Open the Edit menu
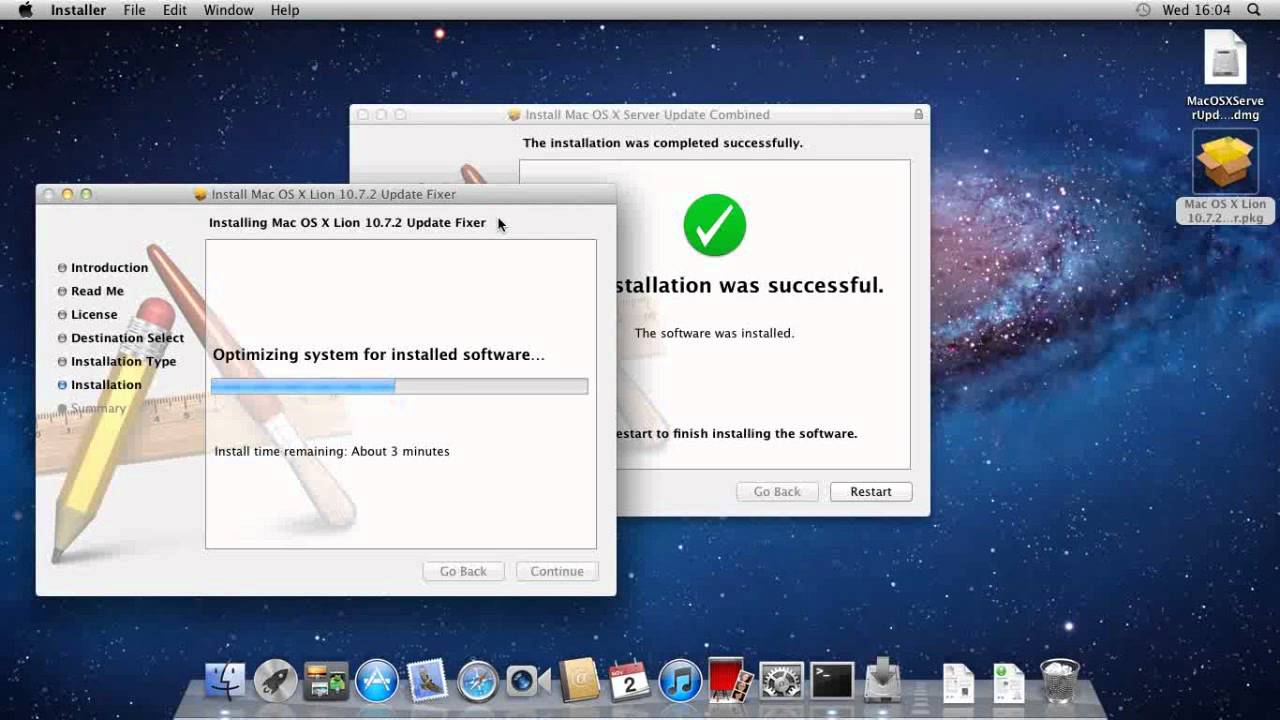Screen dimensions: 1280x720 point(175,10)
